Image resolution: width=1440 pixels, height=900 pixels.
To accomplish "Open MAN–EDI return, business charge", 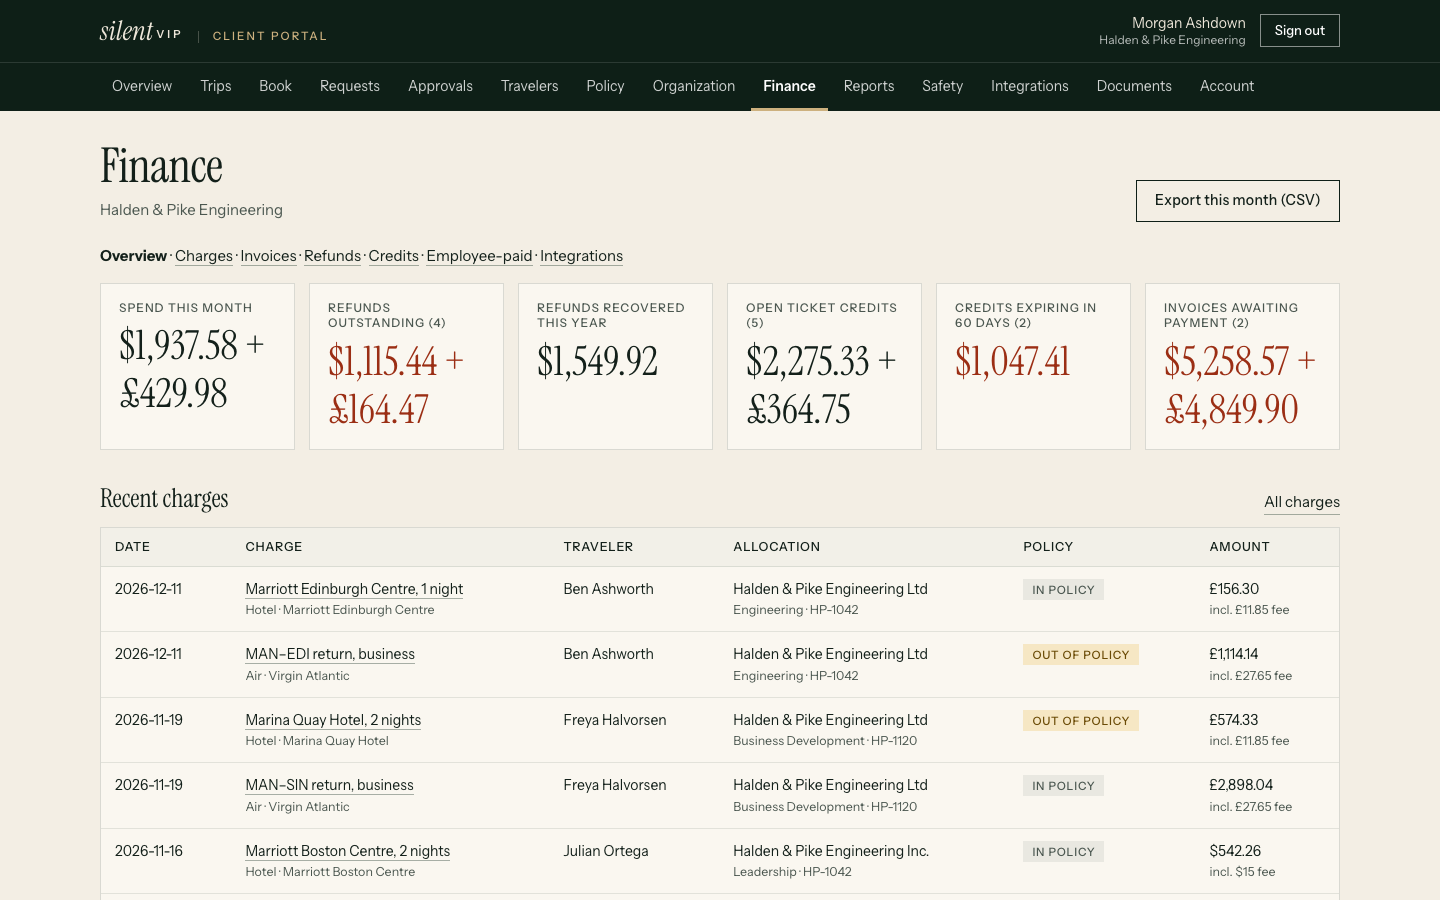I will [x=330, y=654].
